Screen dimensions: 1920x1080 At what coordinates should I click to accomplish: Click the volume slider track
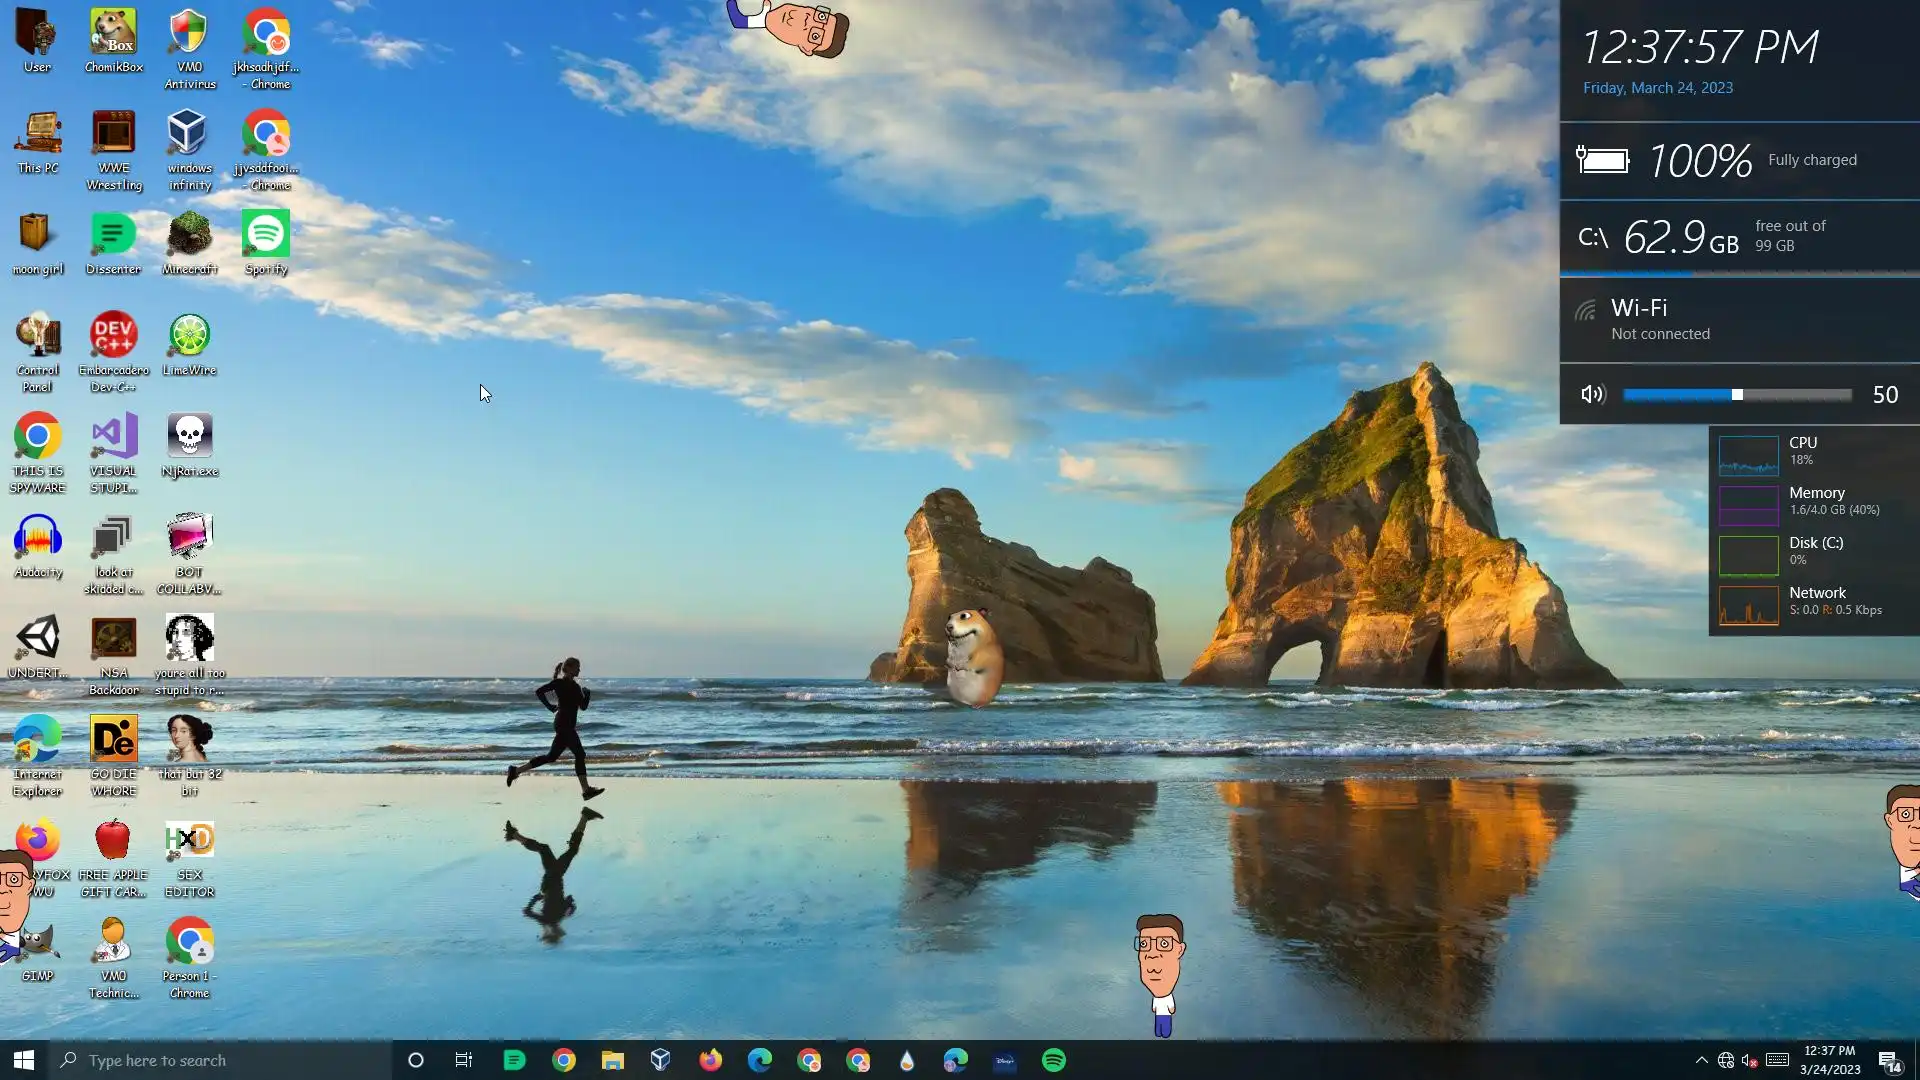(1800, 394)
